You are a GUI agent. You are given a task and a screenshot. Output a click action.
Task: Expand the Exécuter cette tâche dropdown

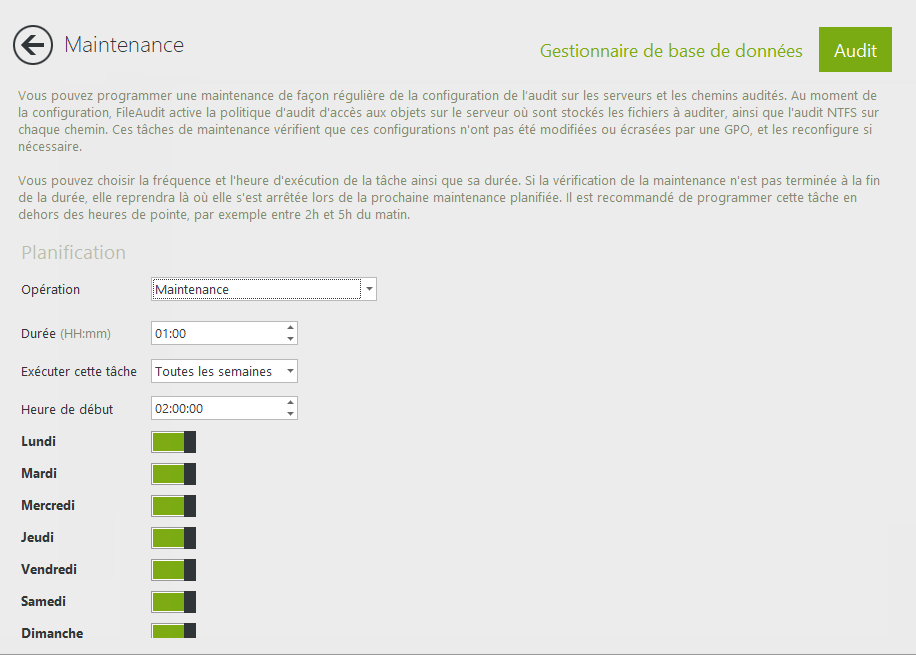(x=224, y=371)
